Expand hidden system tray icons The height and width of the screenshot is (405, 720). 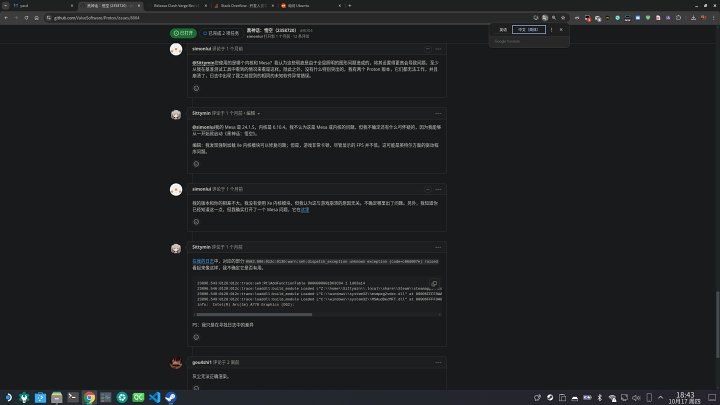660,398
